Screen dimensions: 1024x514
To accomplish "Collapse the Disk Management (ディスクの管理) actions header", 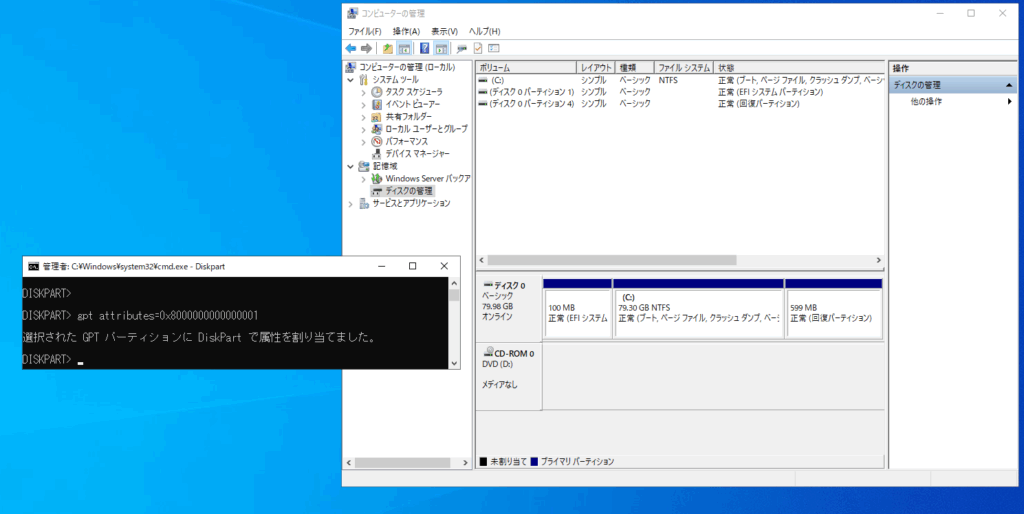I will click(1009, 86).
